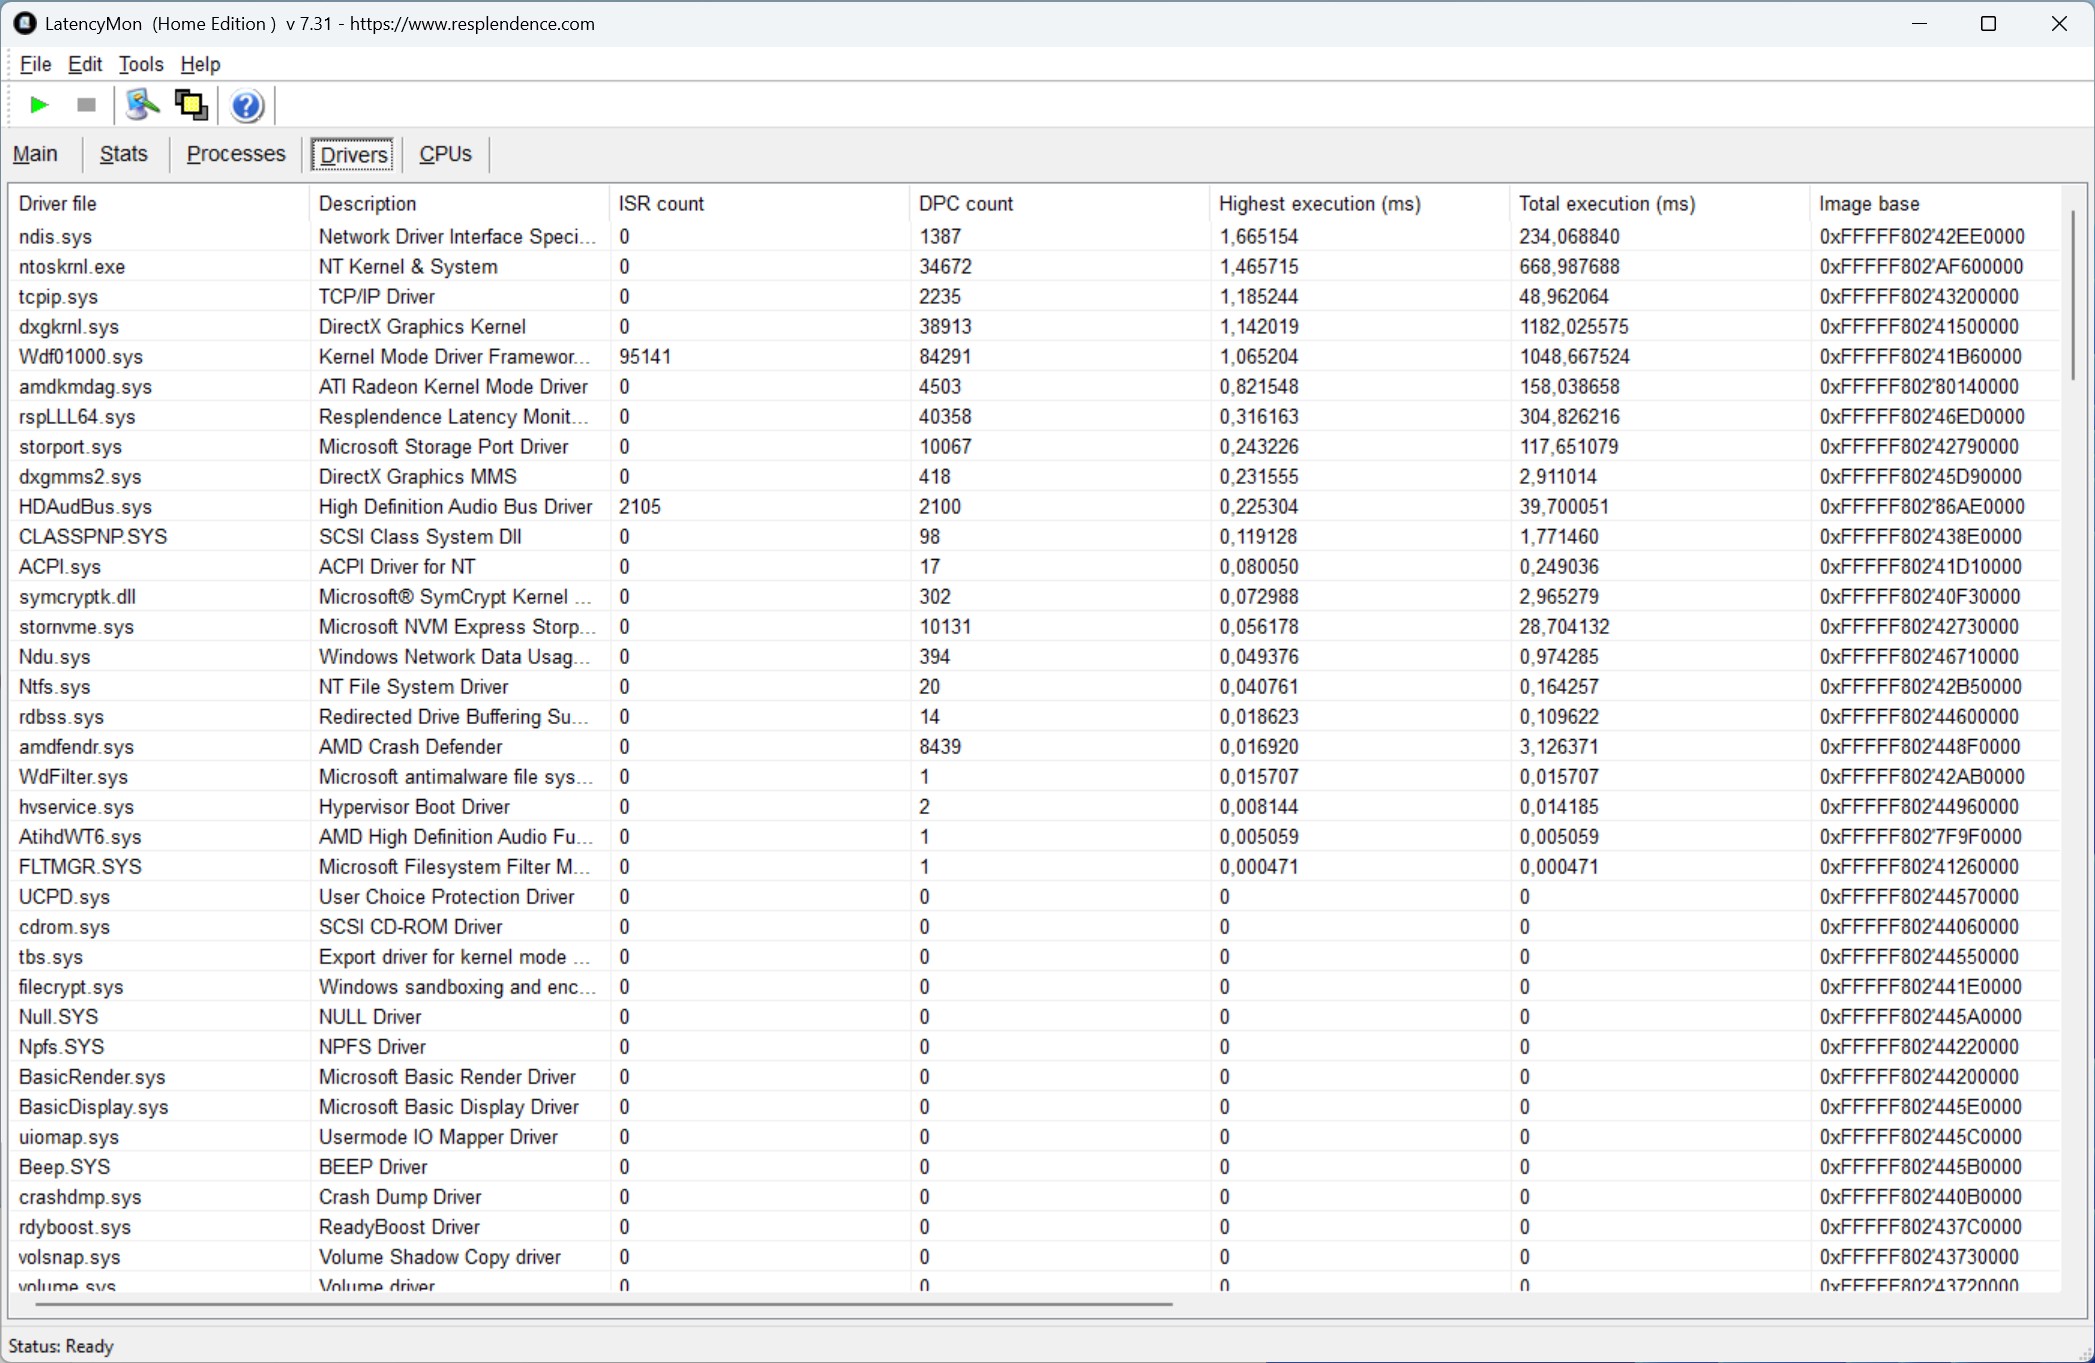This screenshot has width=2095, height=1363.
Task: Open the Tools menu
Action: [x=141, y=64]
